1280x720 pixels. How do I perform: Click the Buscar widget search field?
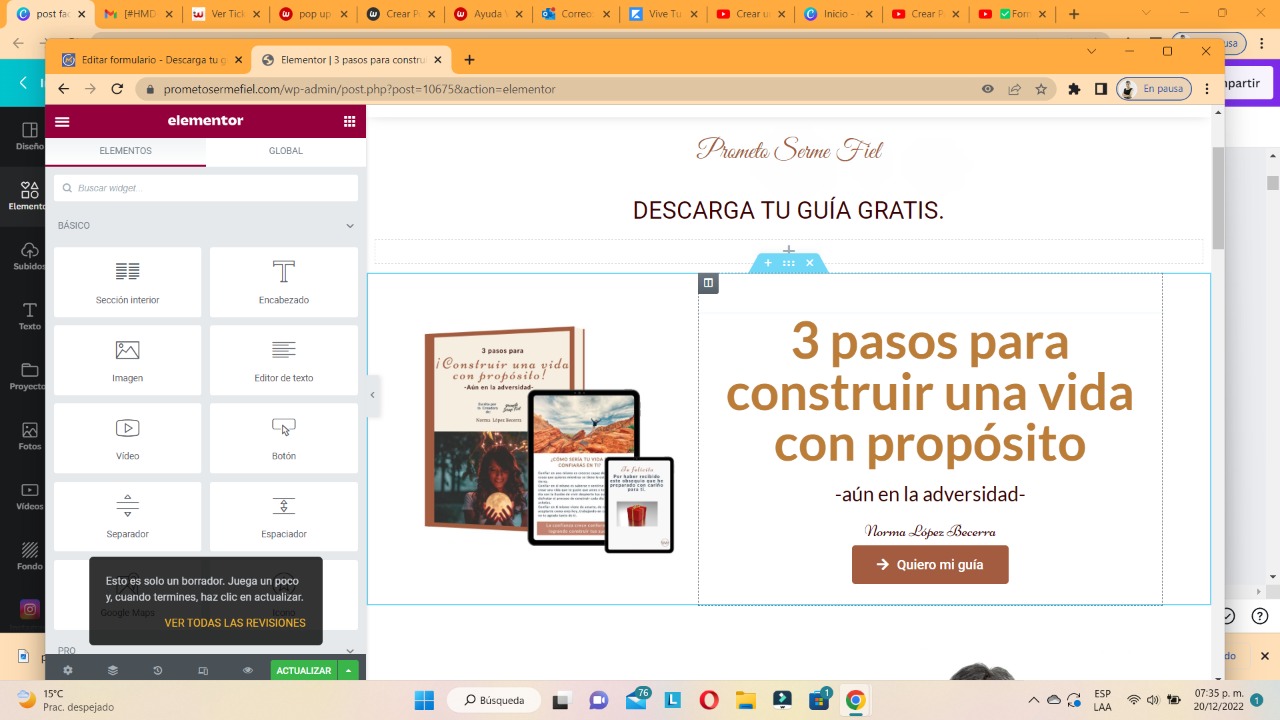(x=206, y=188)
